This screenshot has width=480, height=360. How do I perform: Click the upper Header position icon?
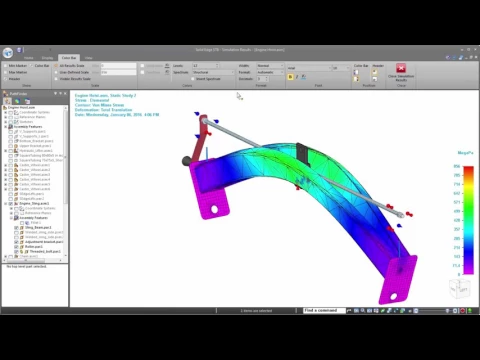click(375, 72)
